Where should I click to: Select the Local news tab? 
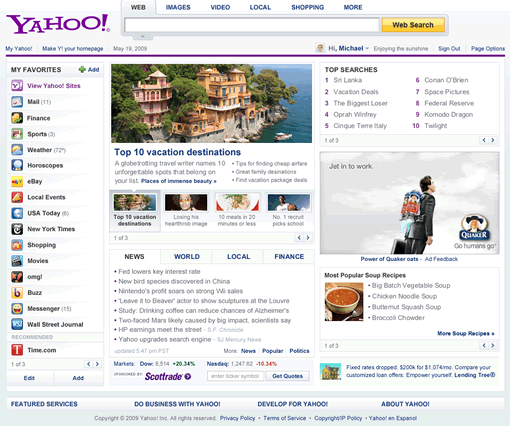pyautogui.click(x=238, y=257)
